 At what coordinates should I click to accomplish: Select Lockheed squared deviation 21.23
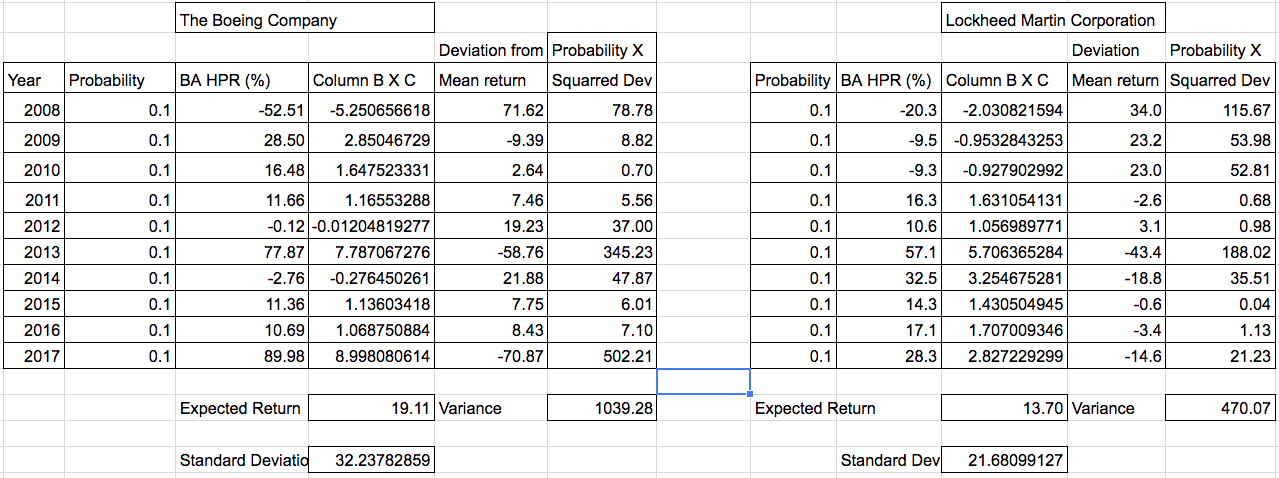(x=1221, y=355)
